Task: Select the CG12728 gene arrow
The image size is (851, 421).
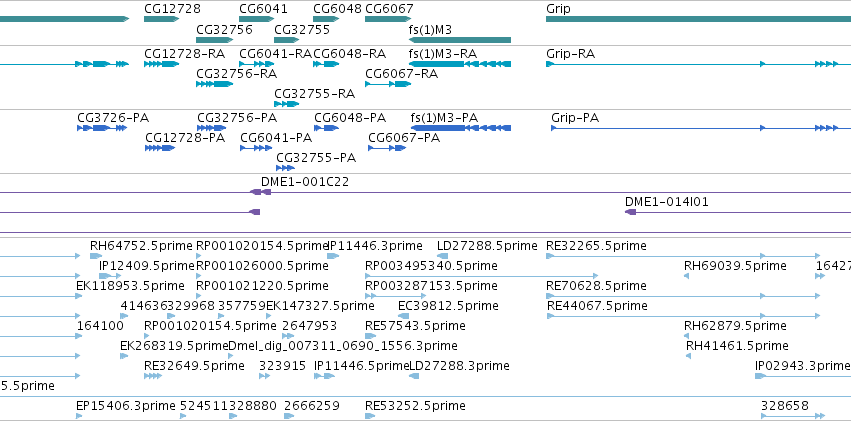Action: click(x=161, y=19)
